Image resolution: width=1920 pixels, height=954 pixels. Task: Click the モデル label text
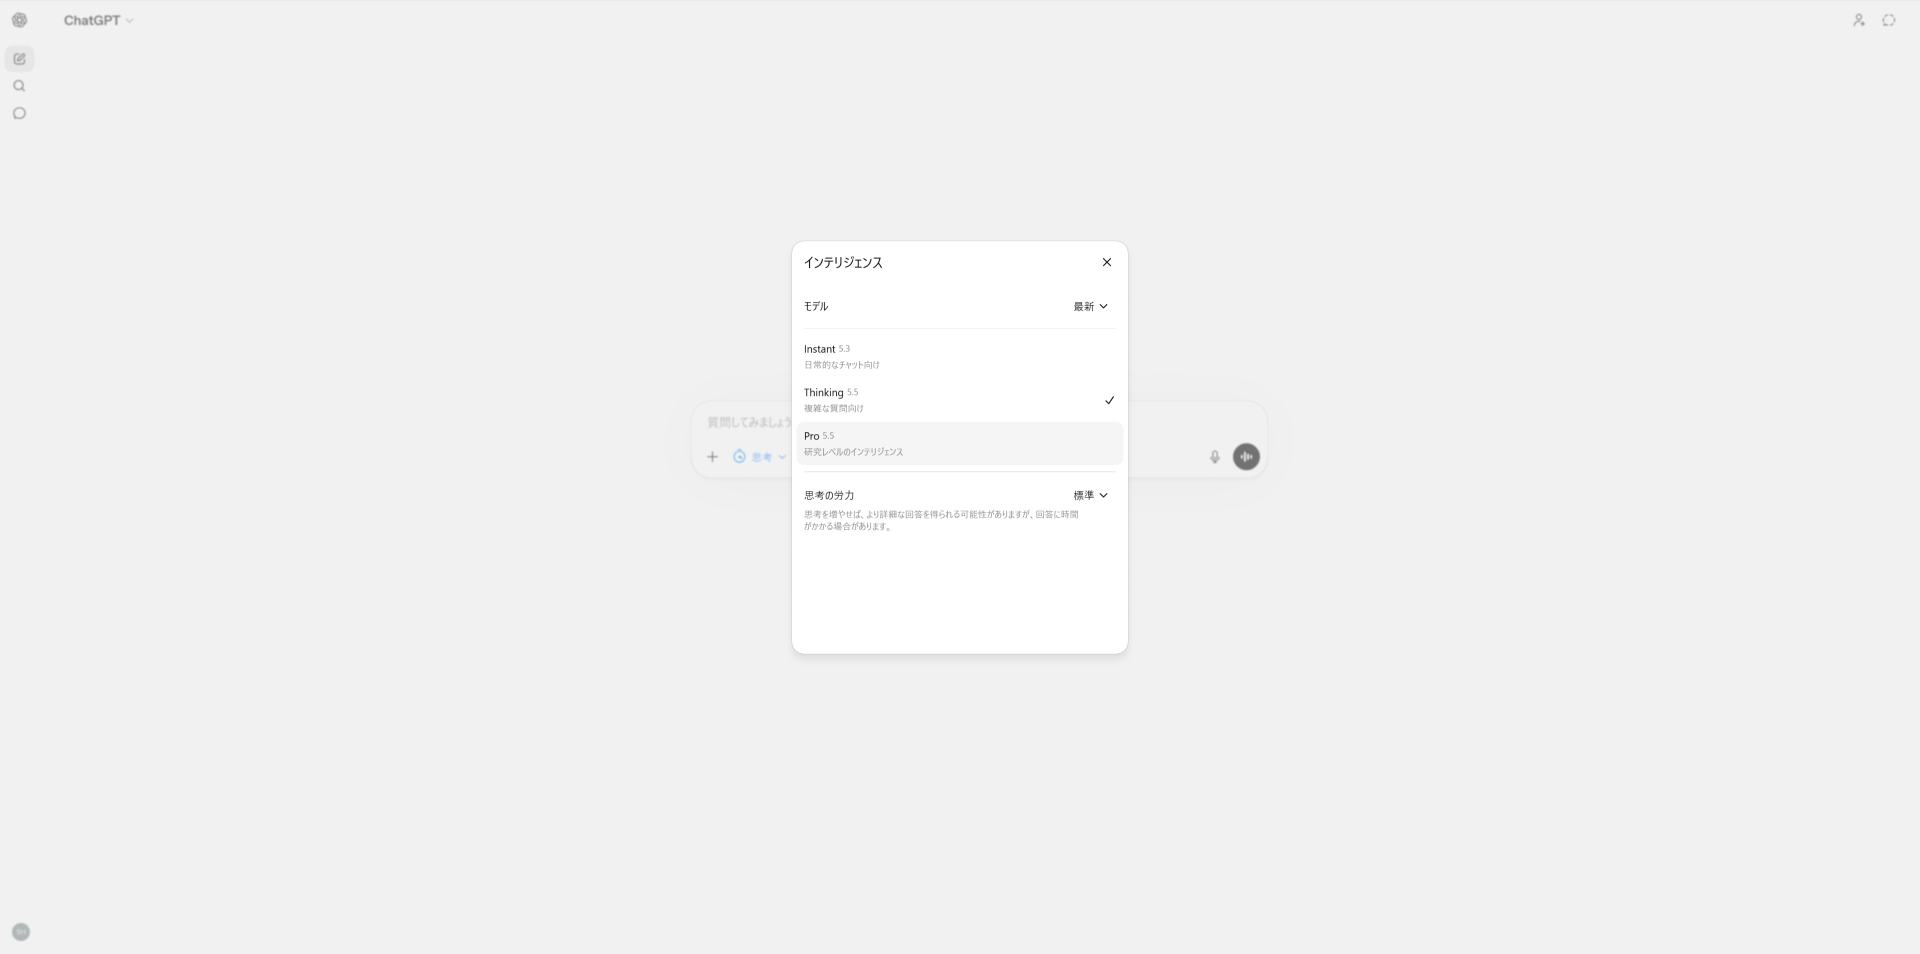coord(816,306)
